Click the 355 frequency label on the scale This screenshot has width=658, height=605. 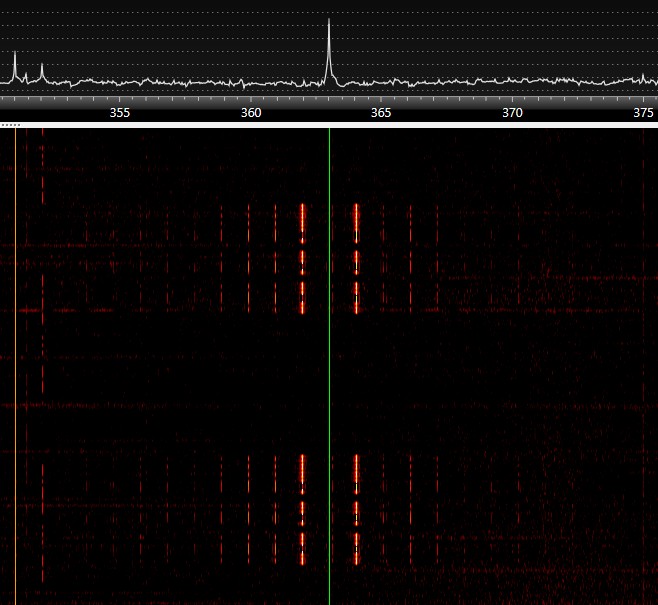pos(119,113)
